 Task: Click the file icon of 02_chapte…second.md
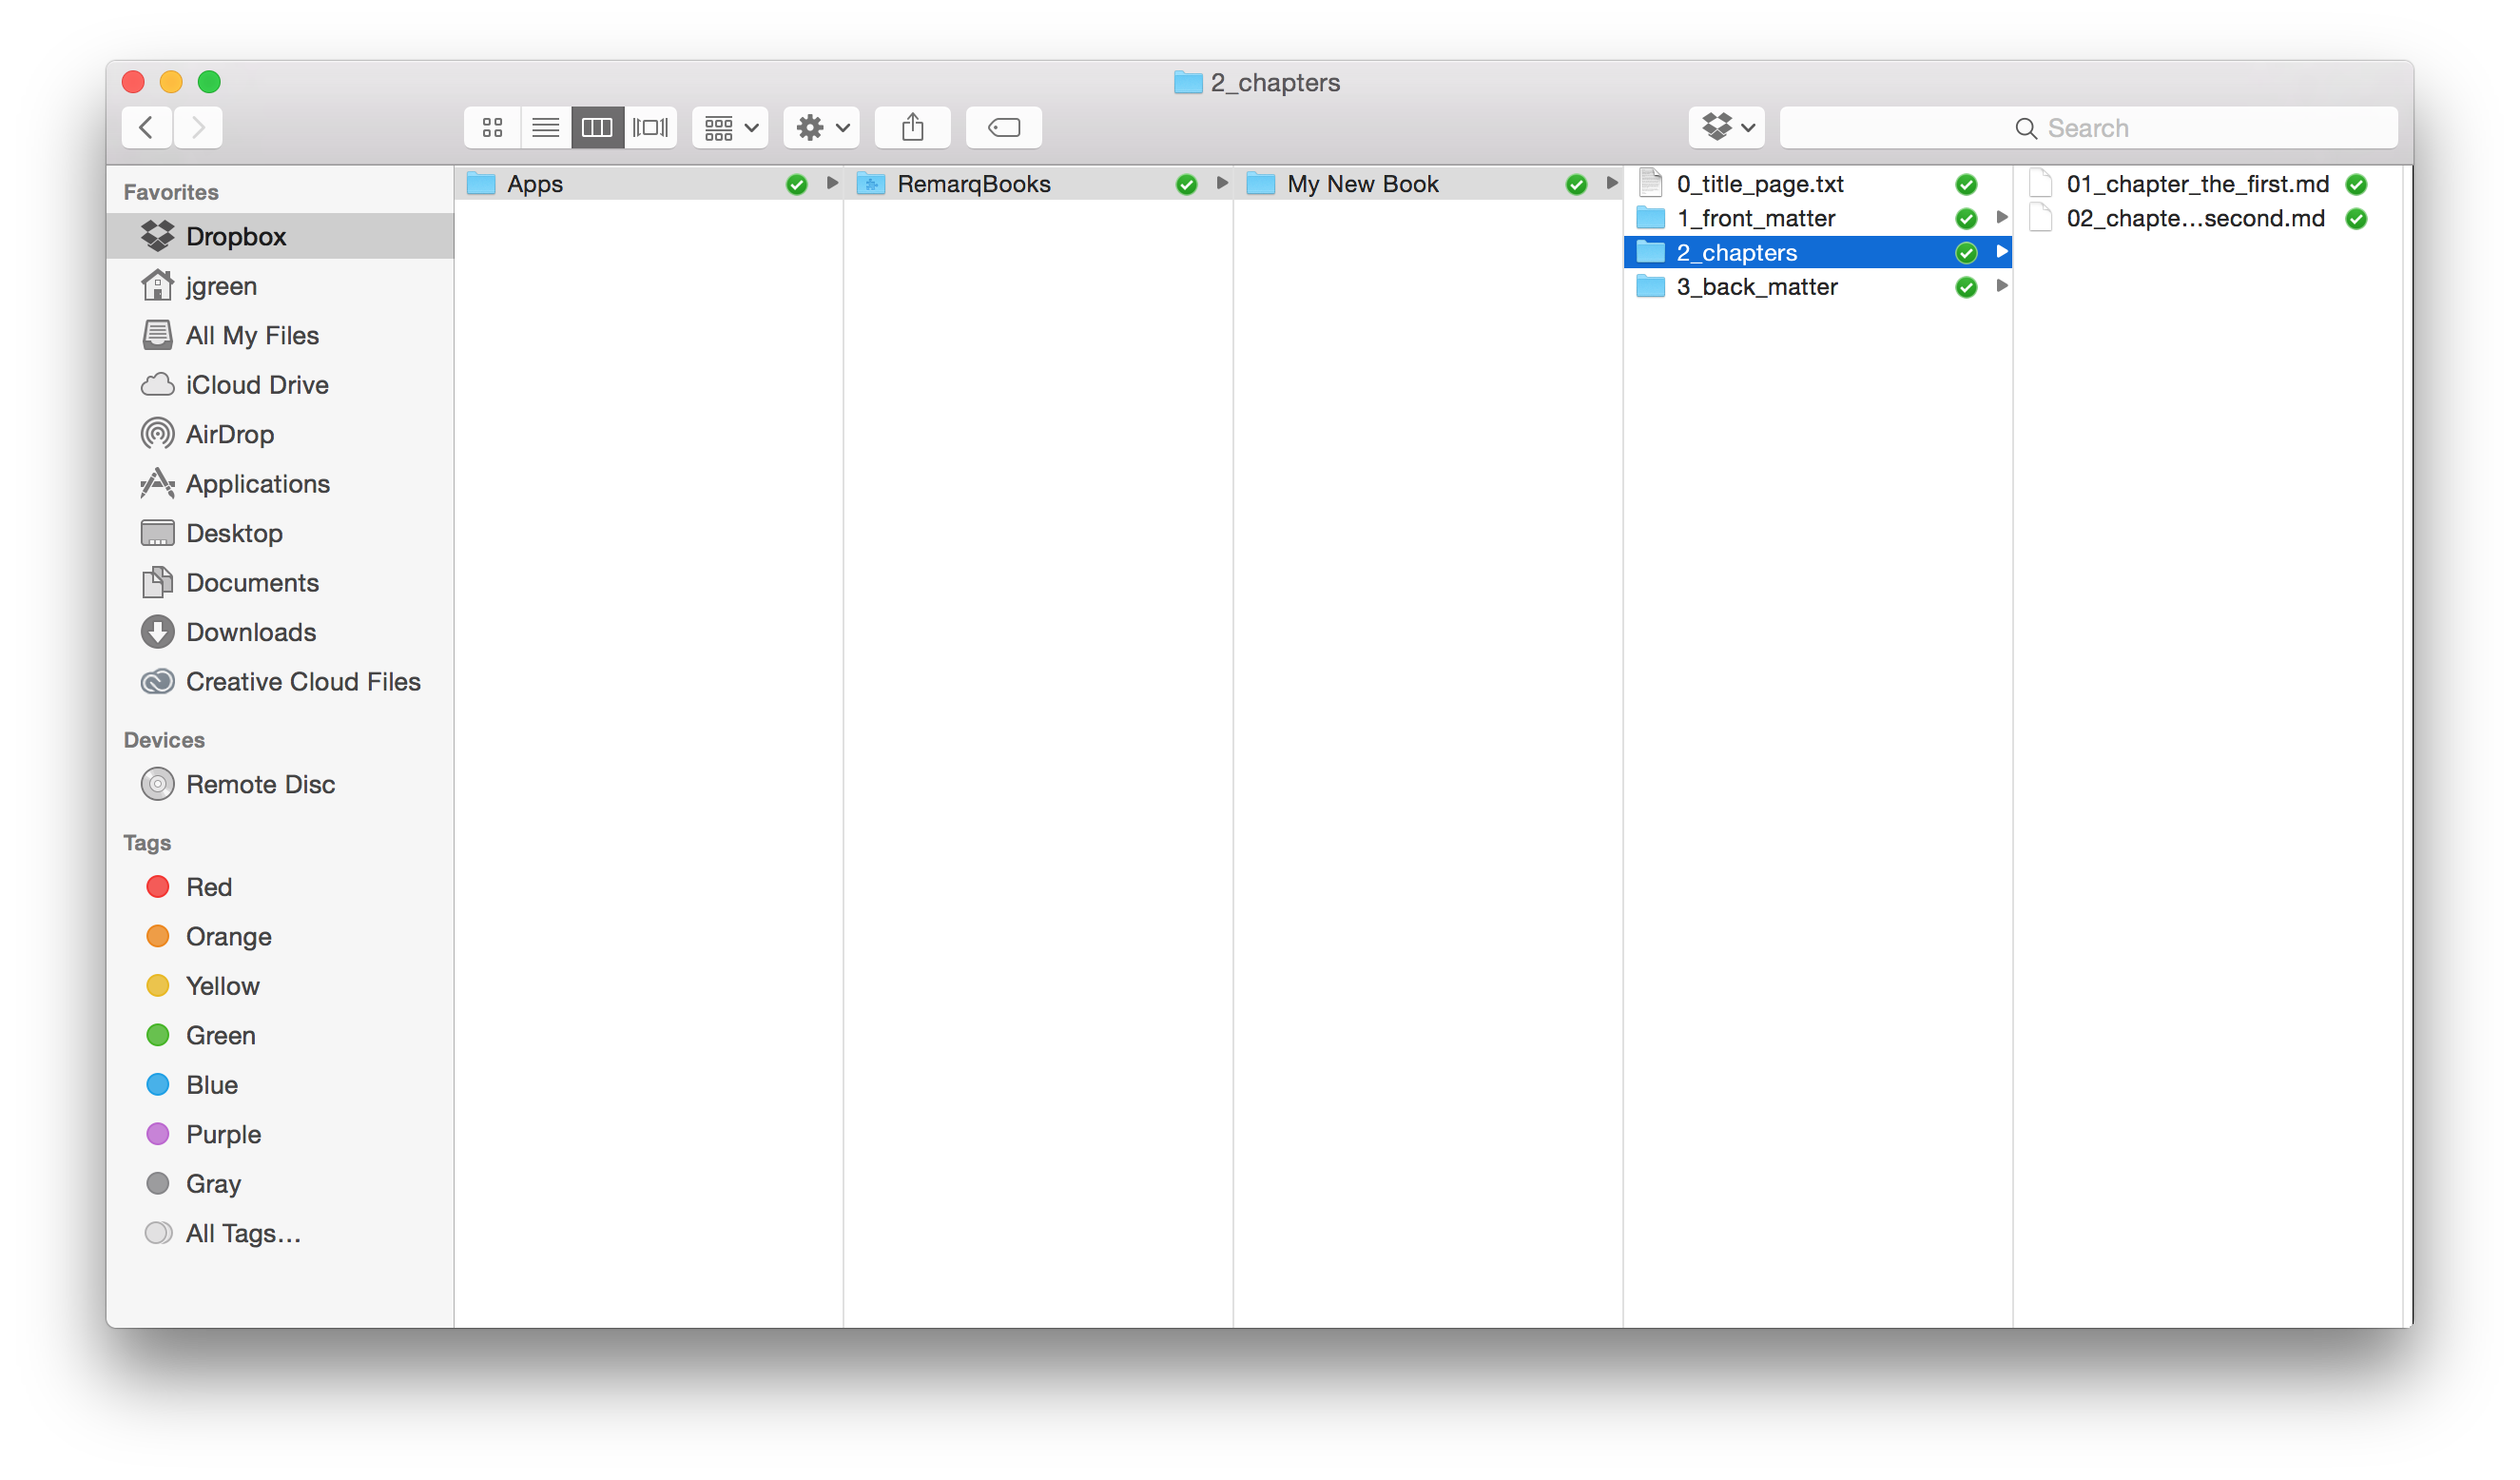pos(2040,218)
